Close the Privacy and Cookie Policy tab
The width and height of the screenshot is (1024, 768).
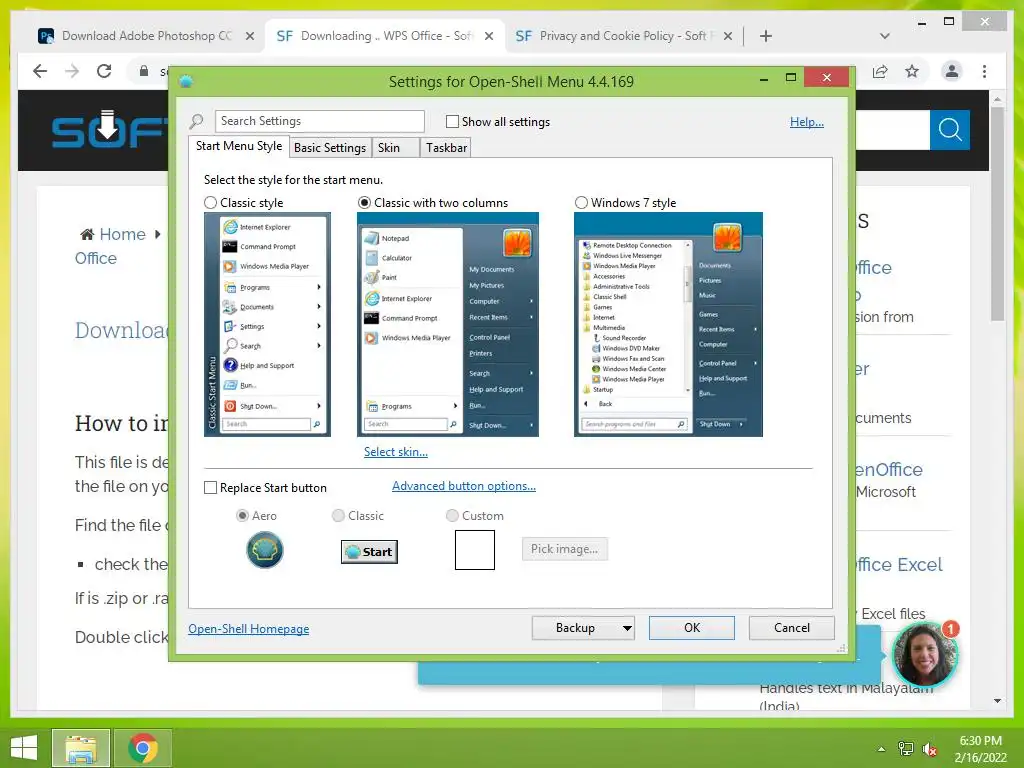728,36
